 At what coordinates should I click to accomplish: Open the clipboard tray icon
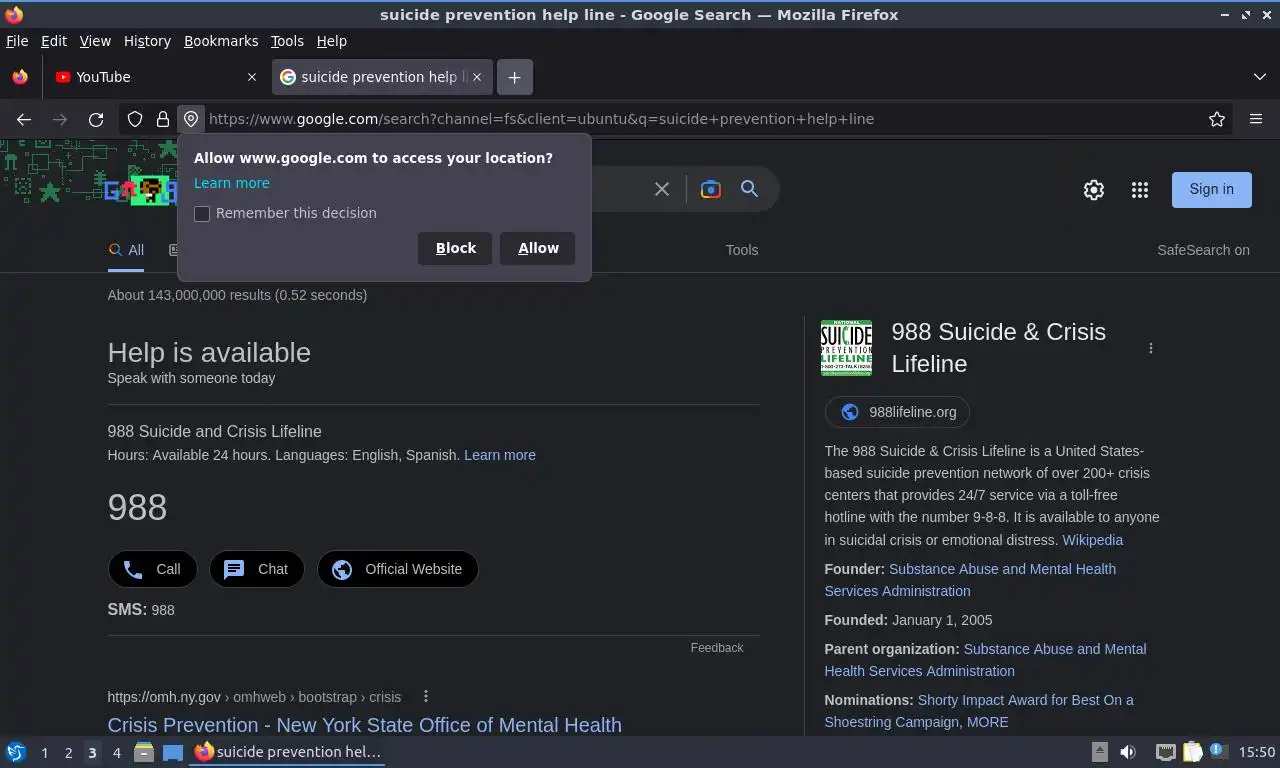coord(1192,752)
